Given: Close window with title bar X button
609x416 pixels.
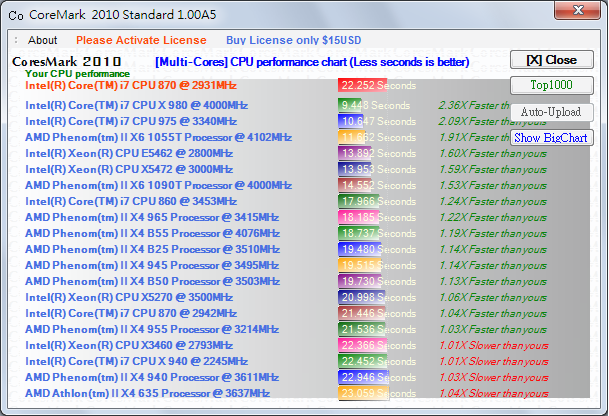Looking at the screenshot, I should tap(578, 10).
